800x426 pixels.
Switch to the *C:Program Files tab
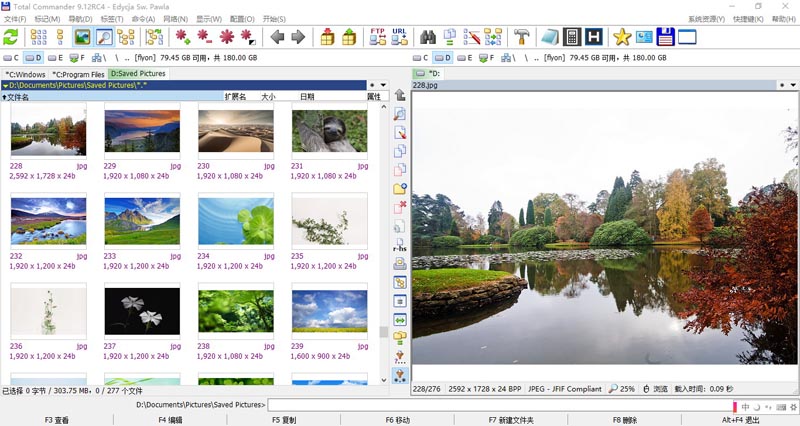click(78, 74)
